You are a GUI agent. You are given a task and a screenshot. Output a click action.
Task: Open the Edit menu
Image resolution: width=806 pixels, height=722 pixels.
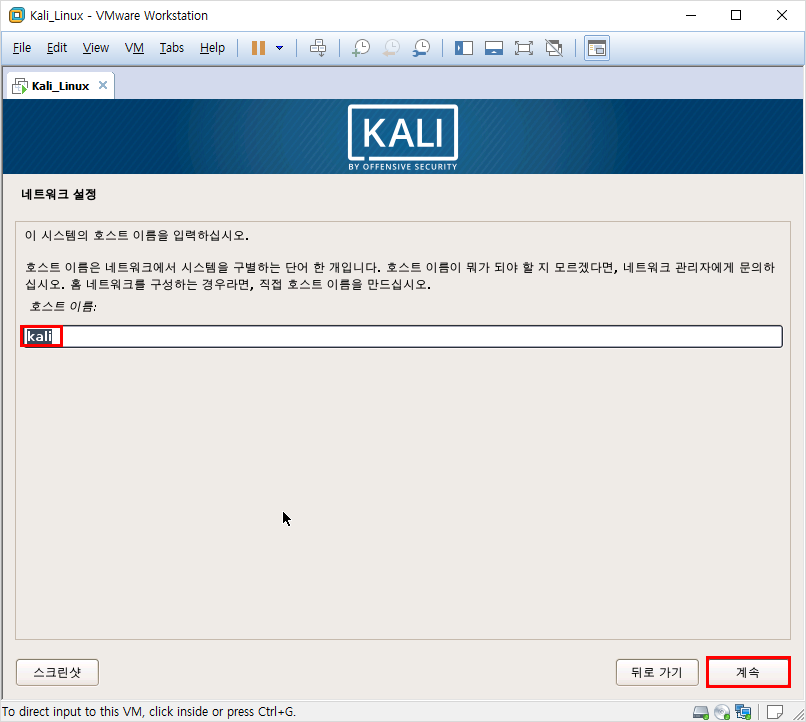[x=57, y=48]
